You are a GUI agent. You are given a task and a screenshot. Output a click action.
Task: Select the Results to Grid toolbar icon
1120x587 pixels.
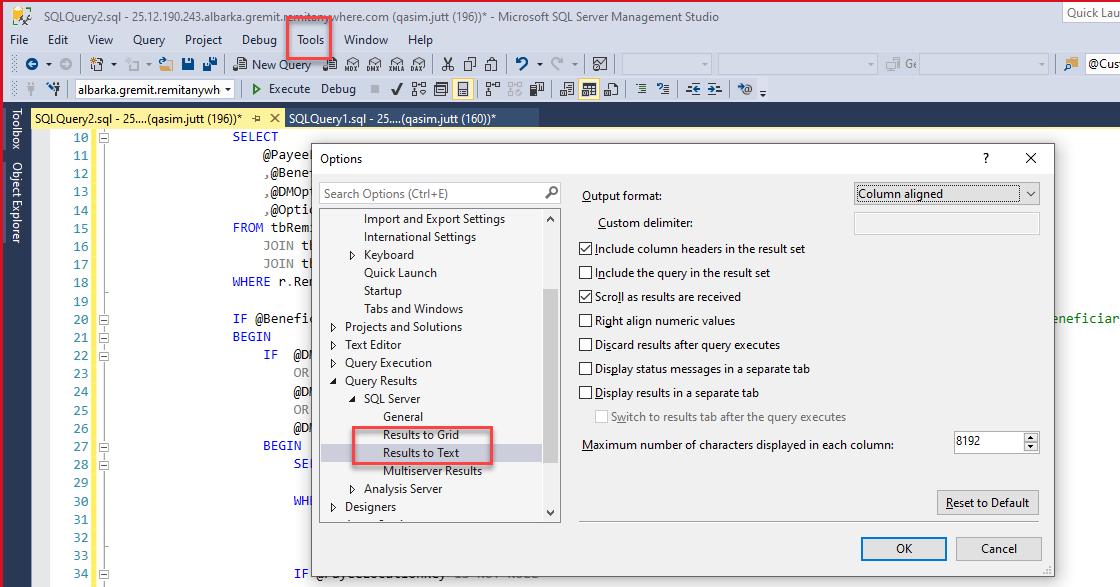coord(589,89)
